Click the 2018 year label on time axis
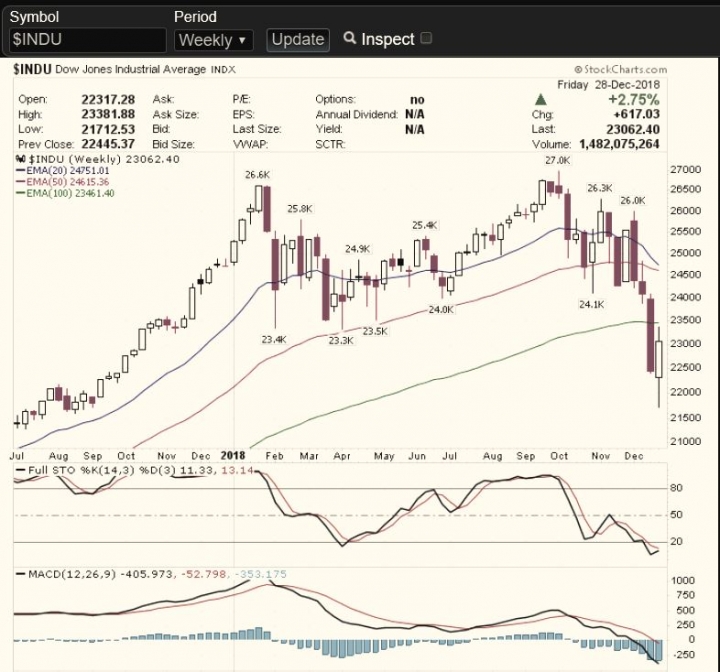Image resolution: width=720 pixels, height=672 pixels. pyautogui.click(x=233, y=455)
